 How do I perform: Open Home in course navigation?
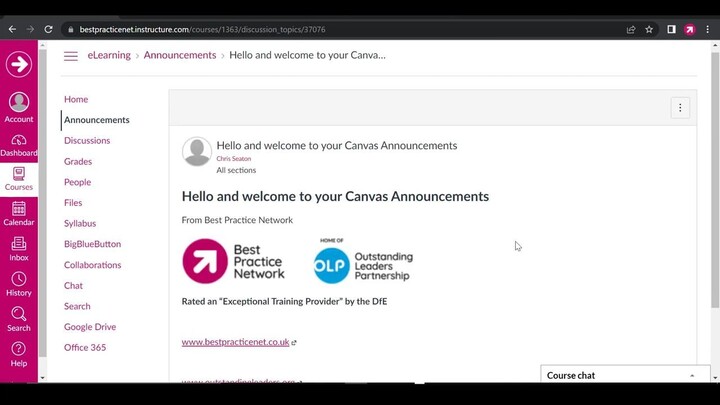tap(76, 99)
